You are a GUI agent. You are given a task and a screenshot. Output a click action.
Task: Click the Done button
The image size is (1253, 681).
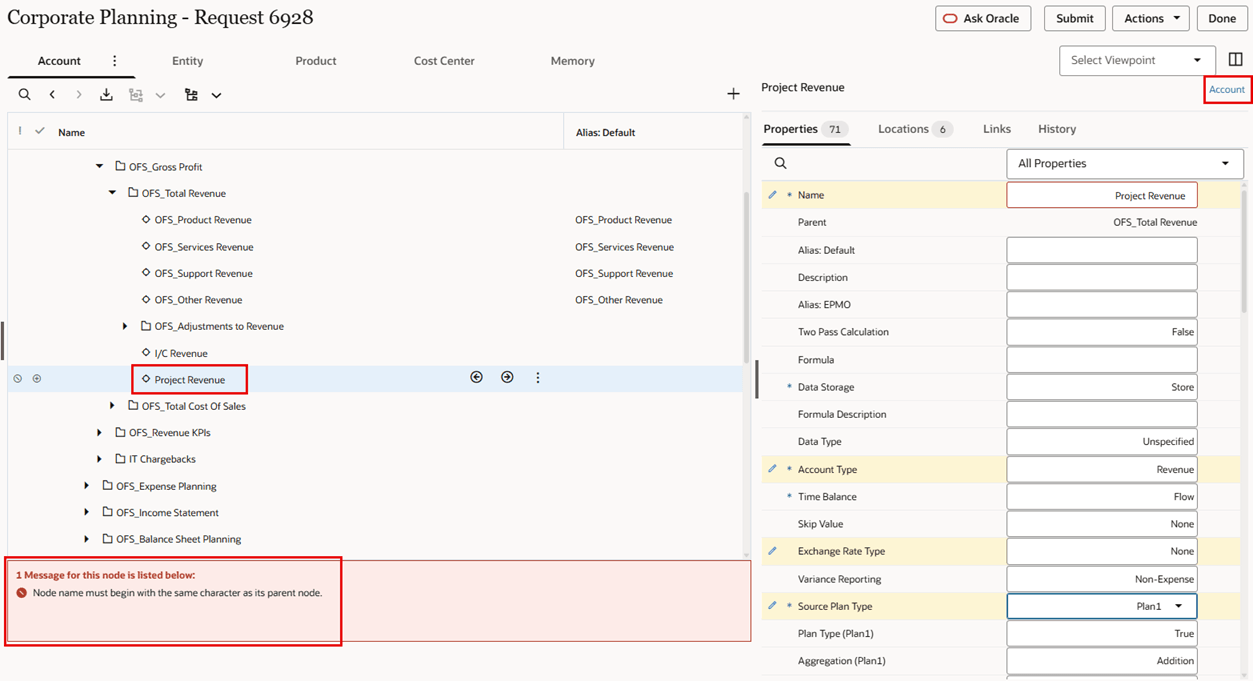pos(1222,18)
